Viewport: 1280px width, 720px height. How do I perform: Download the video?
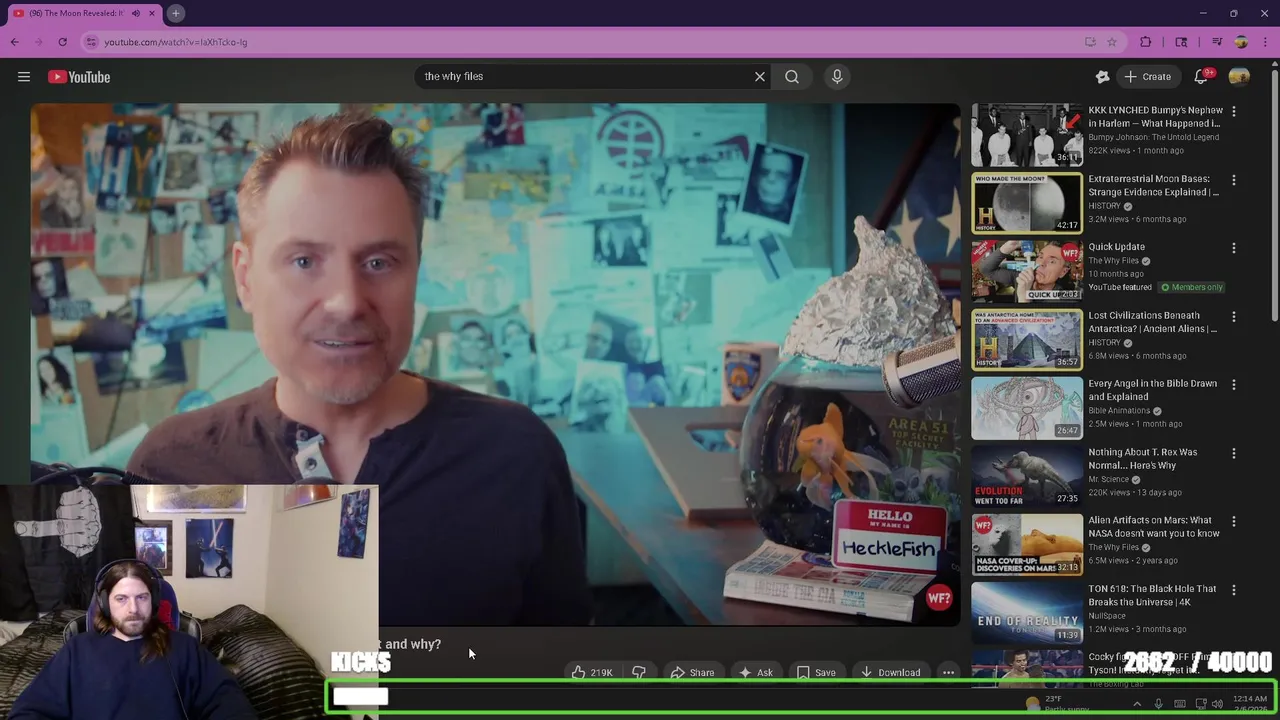(x=890, y=673)
